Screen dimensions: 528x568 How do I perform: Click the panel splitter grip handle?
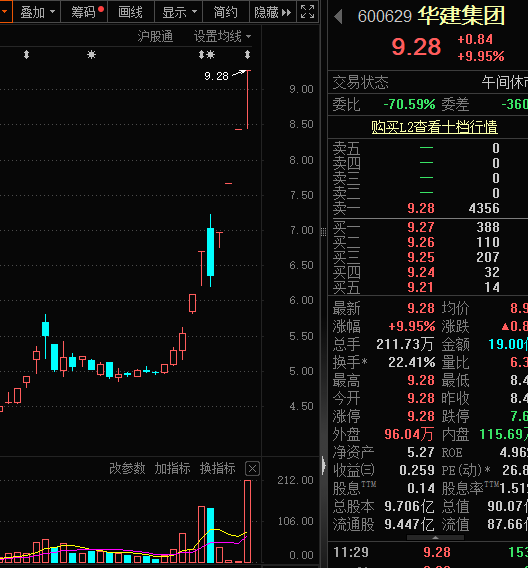[323, 232]
